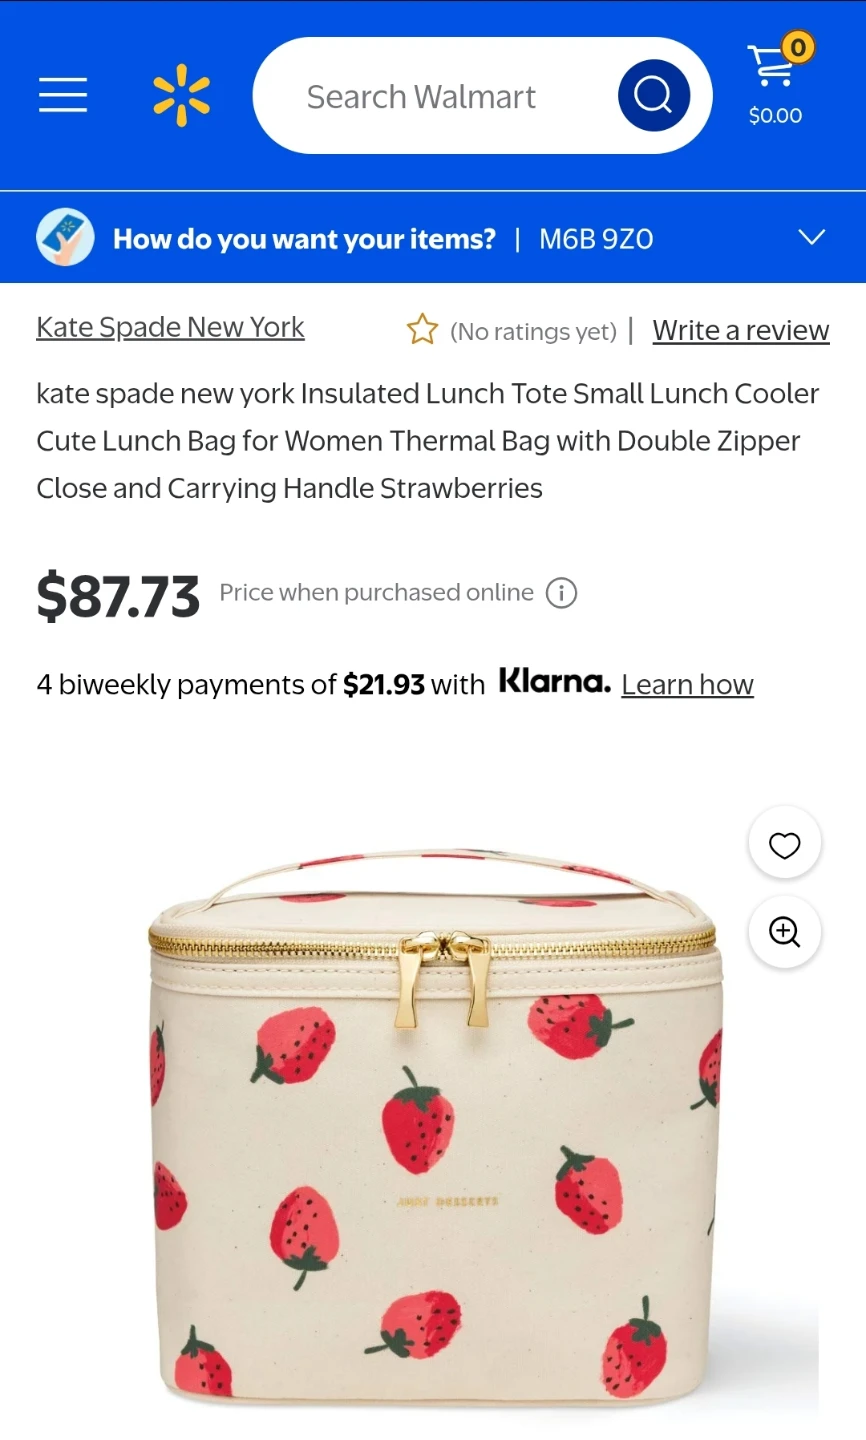Show price info via the i icon
Screen dimensions: 866x1440
[x=561, y=593]
